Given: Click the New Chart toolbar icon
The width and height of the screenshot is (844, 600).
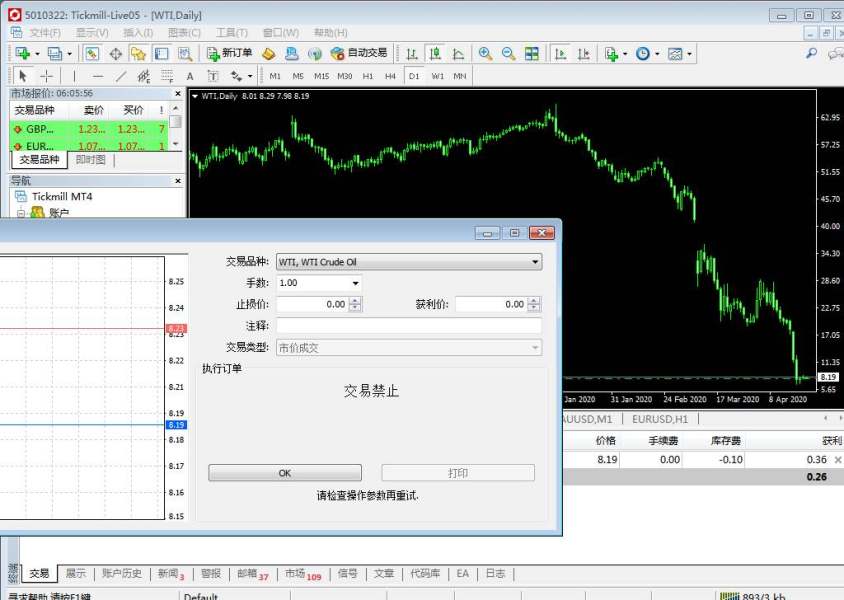Looking at the screenshot, I should (22, 53).
